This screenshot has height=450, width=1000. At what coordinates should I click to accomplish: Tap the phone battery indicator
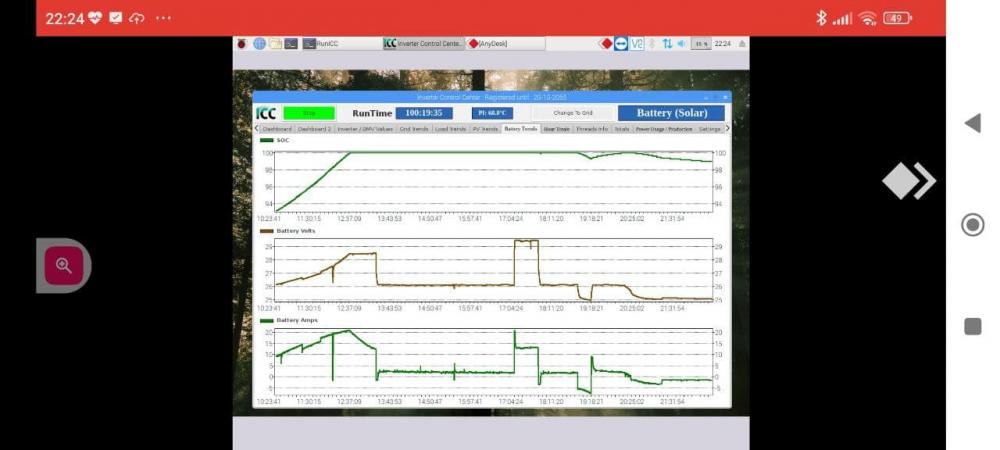pyautogui.click(x=897, y=18)
